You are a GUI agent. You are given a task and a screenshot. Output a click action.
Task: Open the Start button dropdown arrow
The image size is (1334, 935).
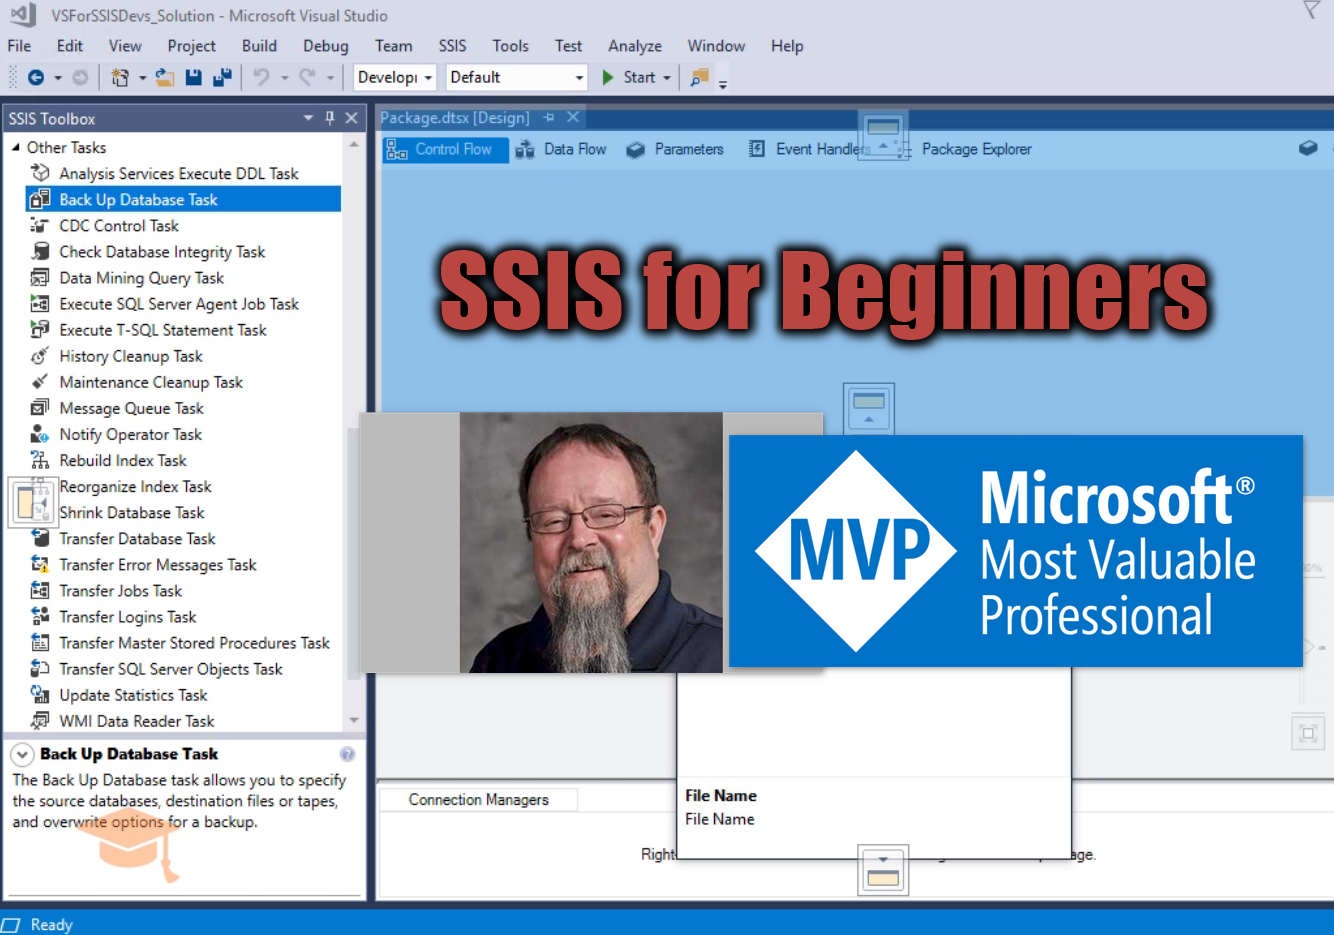pyautogui.click(x=667, y=77)
